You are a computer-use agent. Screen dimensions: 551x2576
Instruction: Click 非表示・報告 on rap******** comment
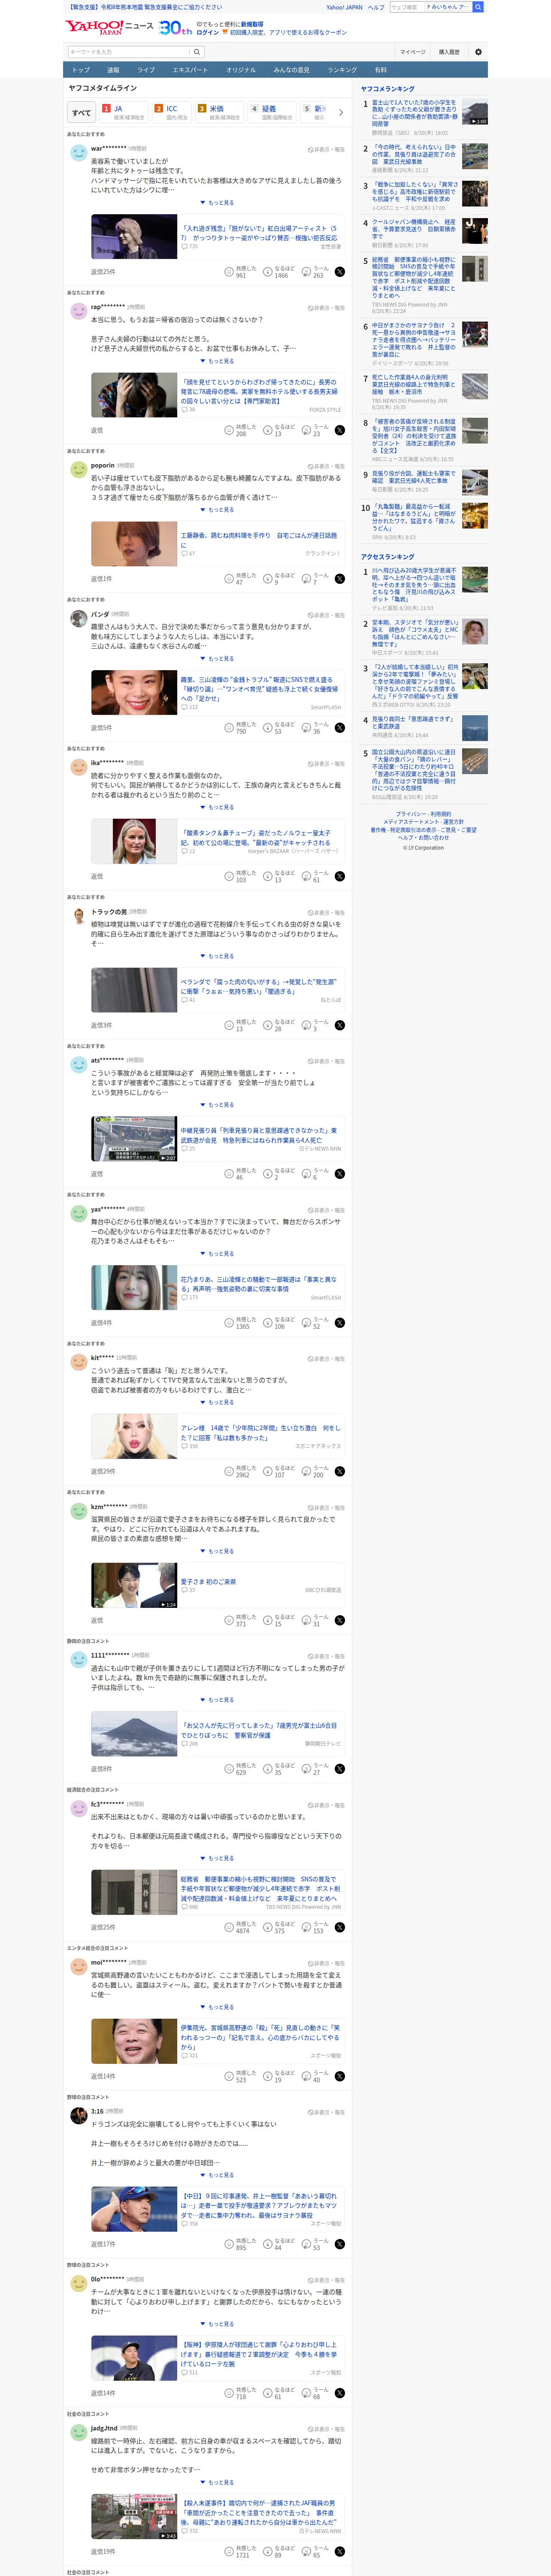point(326,308)
